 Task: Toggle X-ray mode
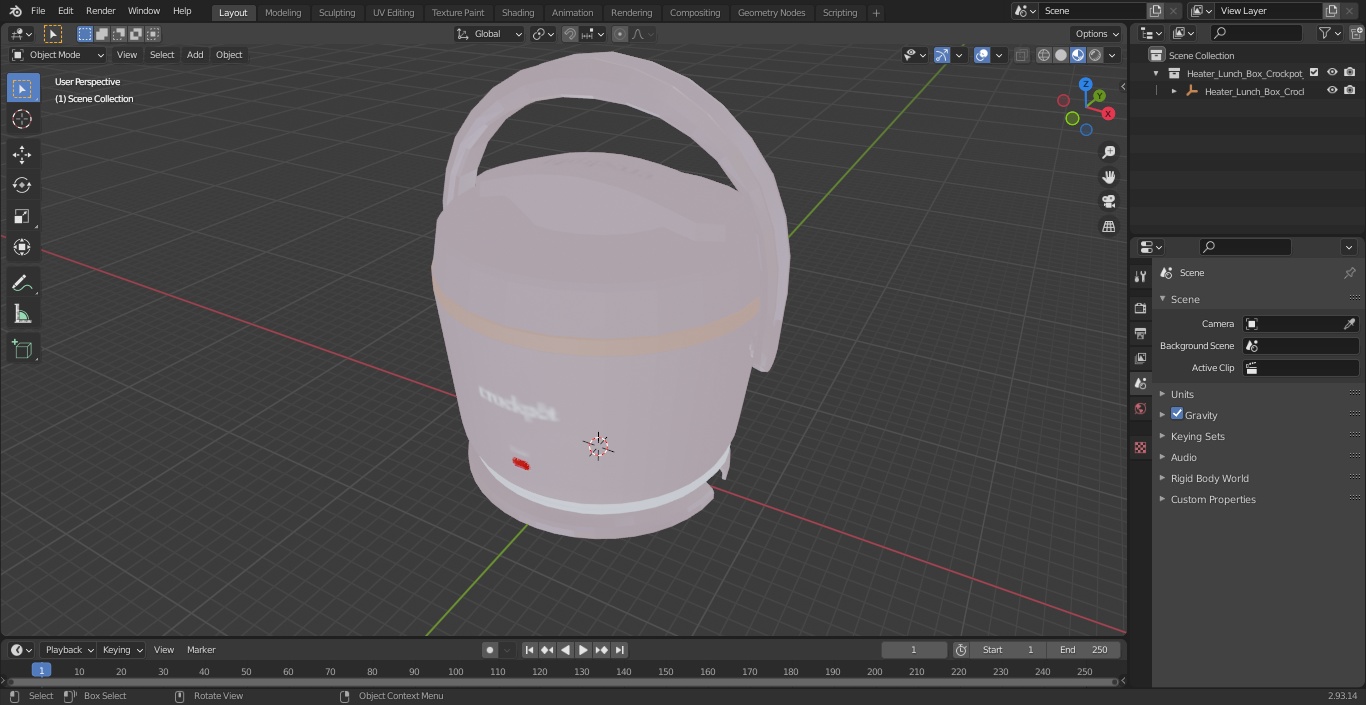pos(1021,55)
